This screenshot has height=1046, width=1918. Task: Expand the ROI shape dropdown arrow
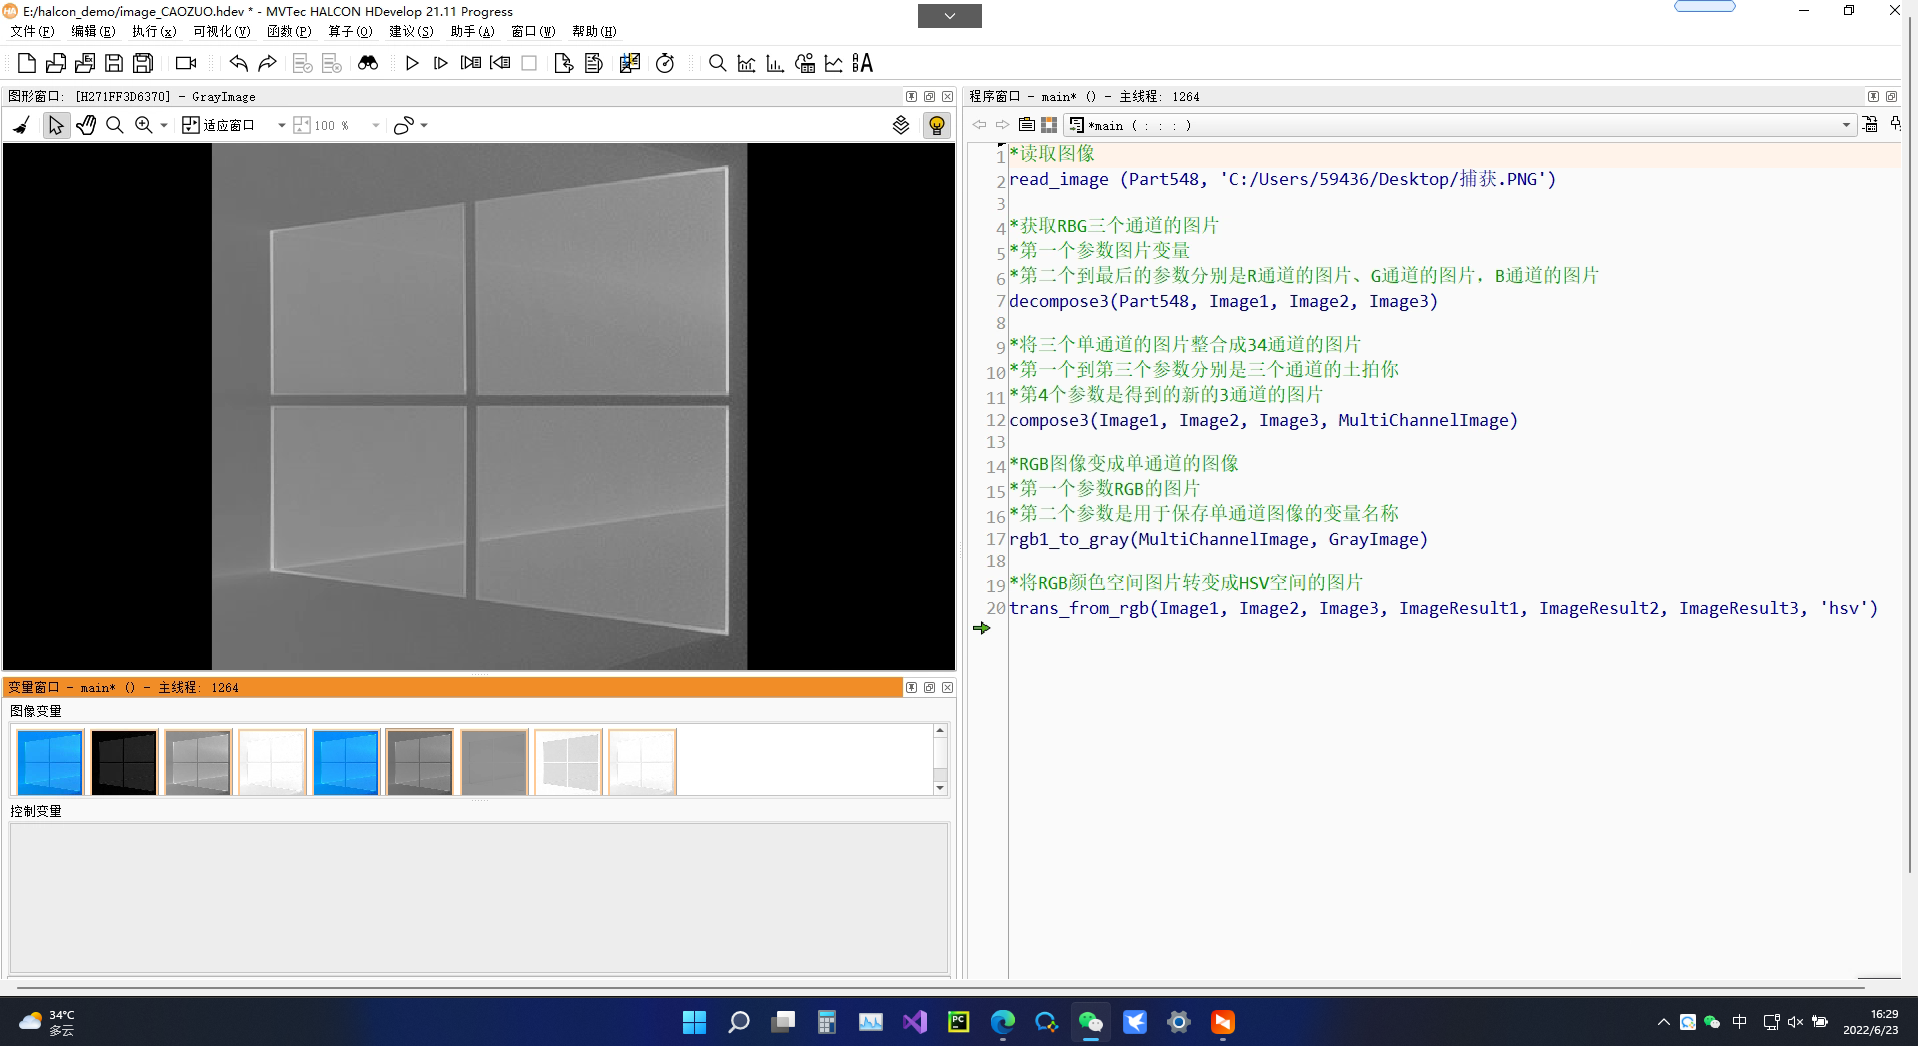(424, 126)
